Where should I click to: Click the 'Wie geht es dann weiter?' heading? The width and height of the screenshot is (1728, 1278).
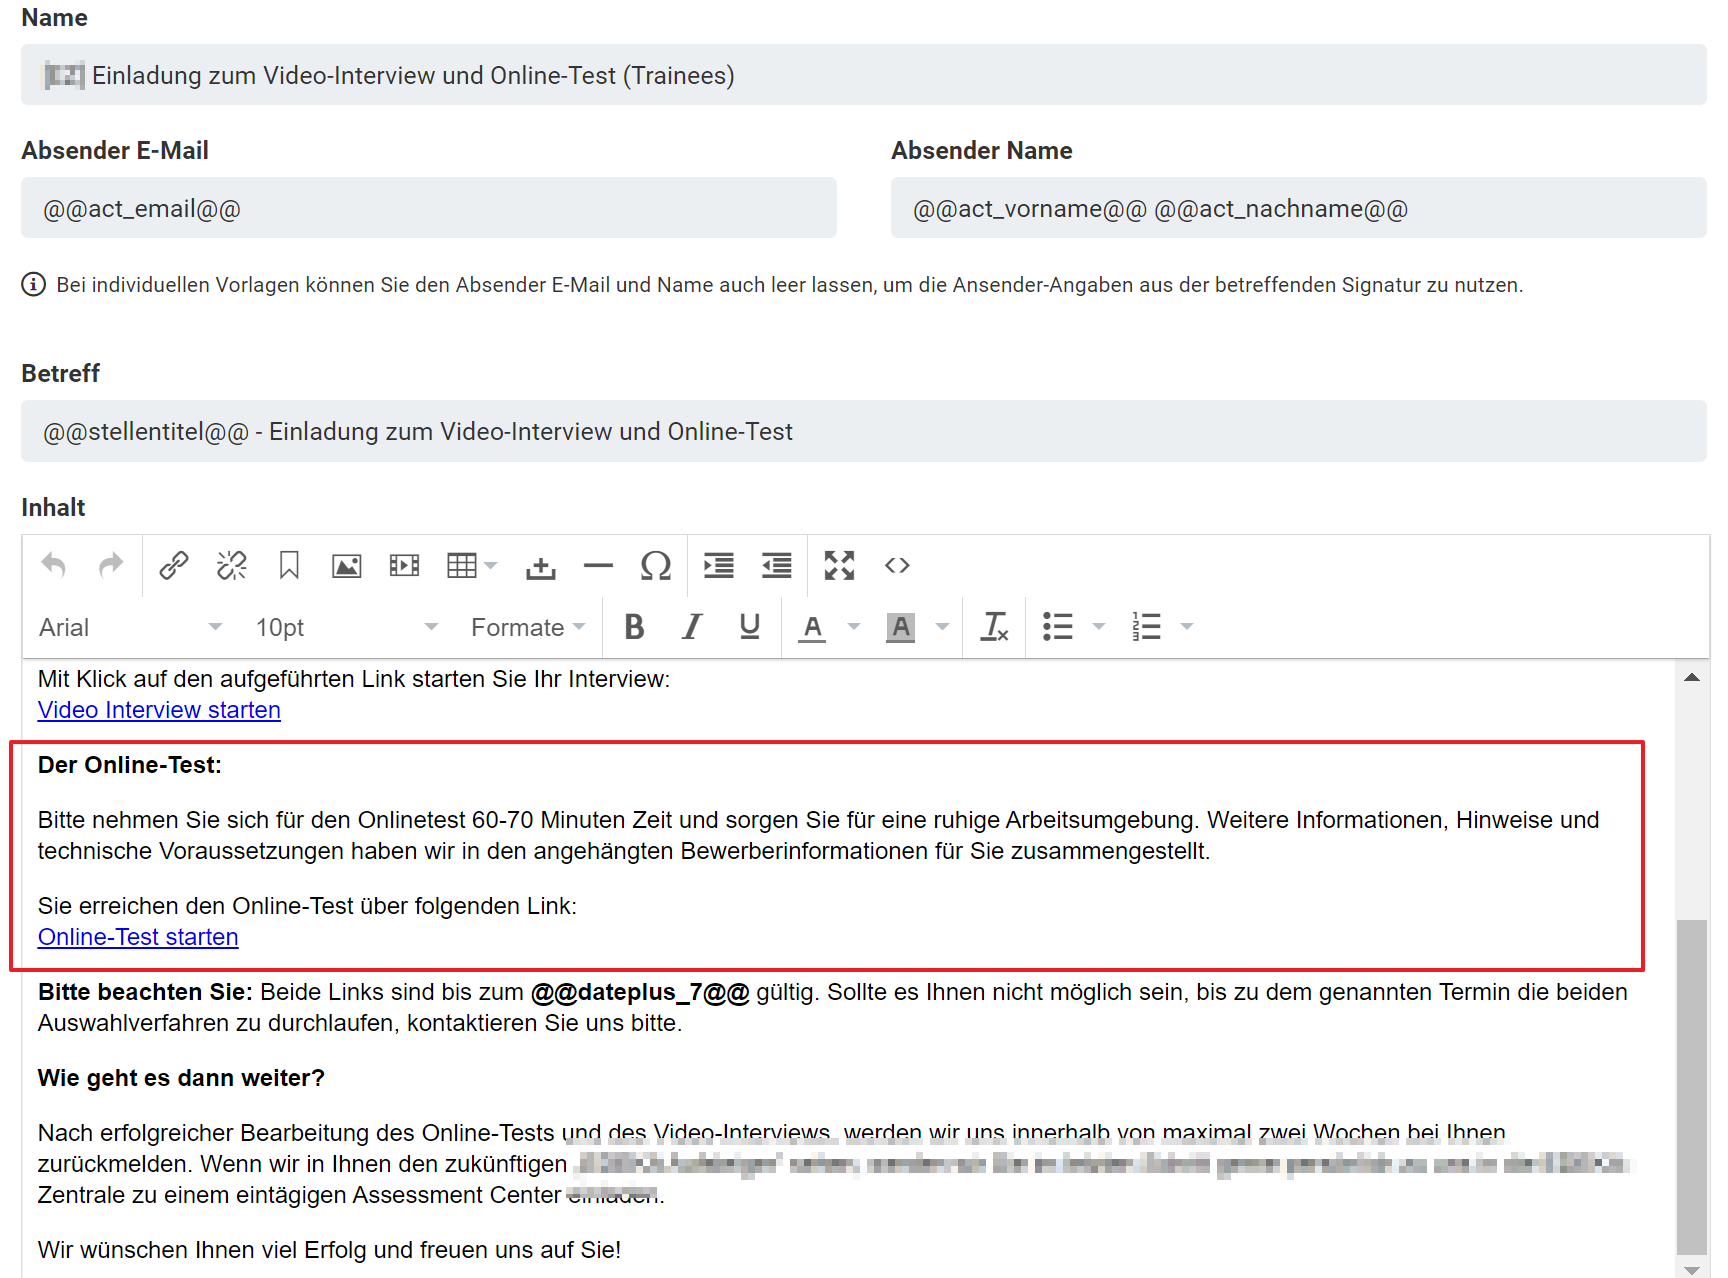[x=181, y=1078]
